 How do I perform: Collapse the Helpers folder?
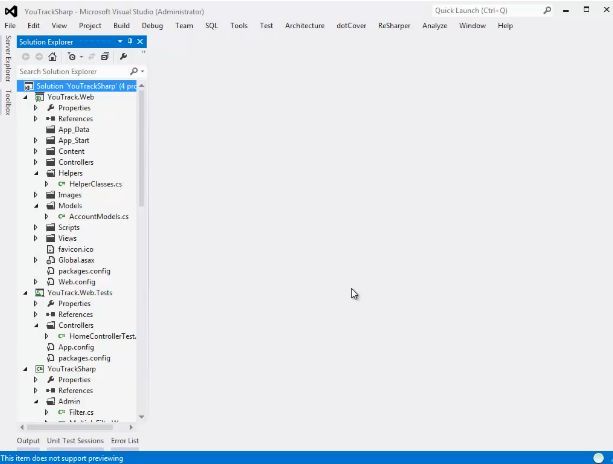[x=36, y=173]
